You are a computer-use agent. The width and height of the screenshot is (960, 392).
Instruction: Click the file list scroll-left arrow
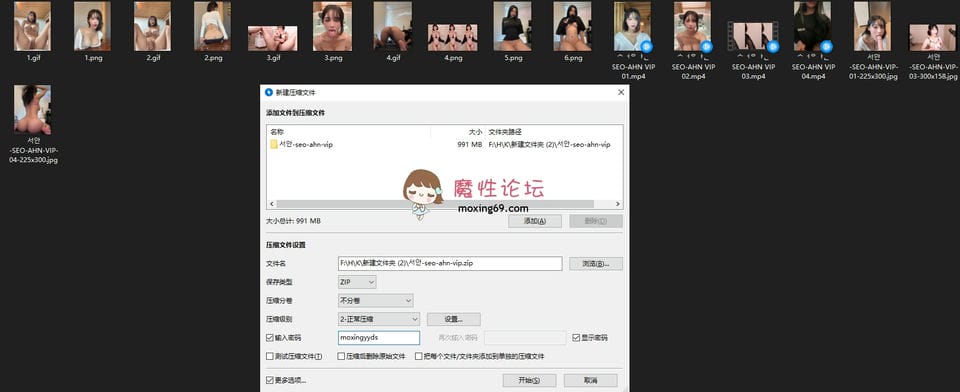(271, 204)
